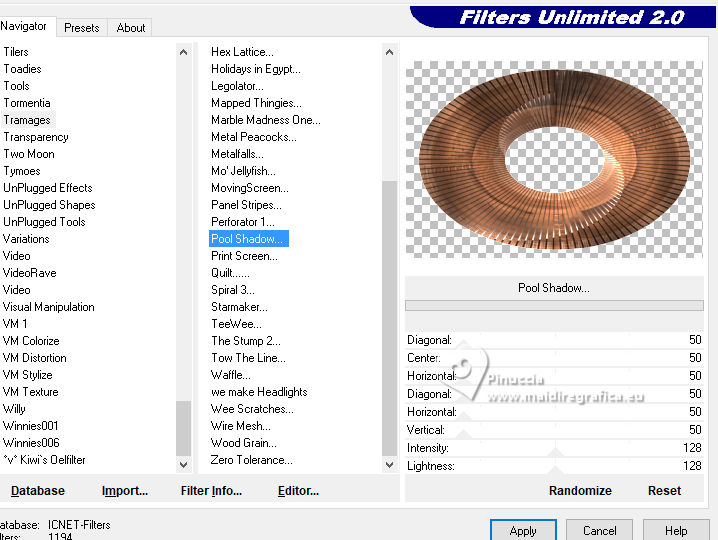Open Filter Info
This screenshot has height=540, width=718.
211,491
